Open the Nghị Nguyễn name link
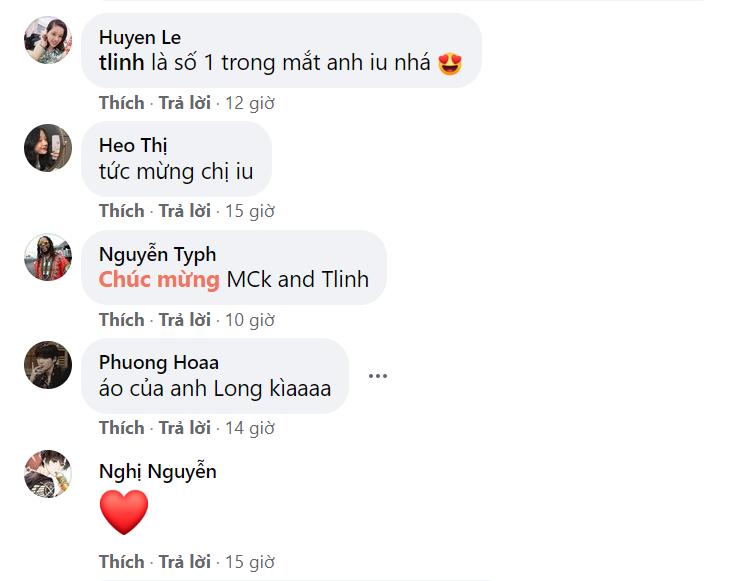The height and width of the screenshot is (581, 749). [158, 472]
